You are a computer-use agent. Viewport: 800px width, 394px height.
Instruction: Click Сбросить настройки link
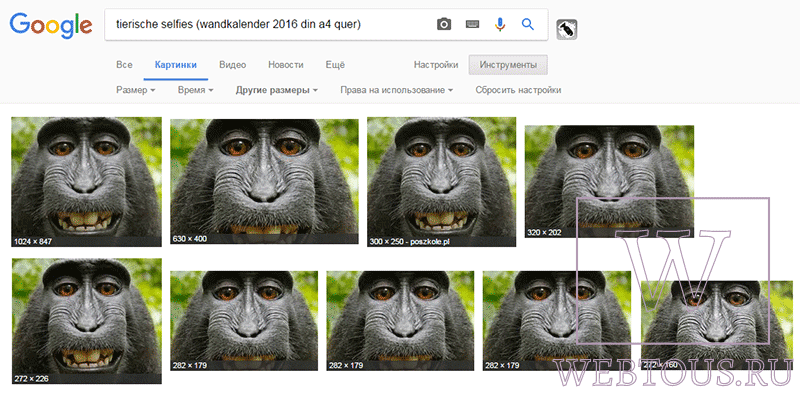pos(518,90)
